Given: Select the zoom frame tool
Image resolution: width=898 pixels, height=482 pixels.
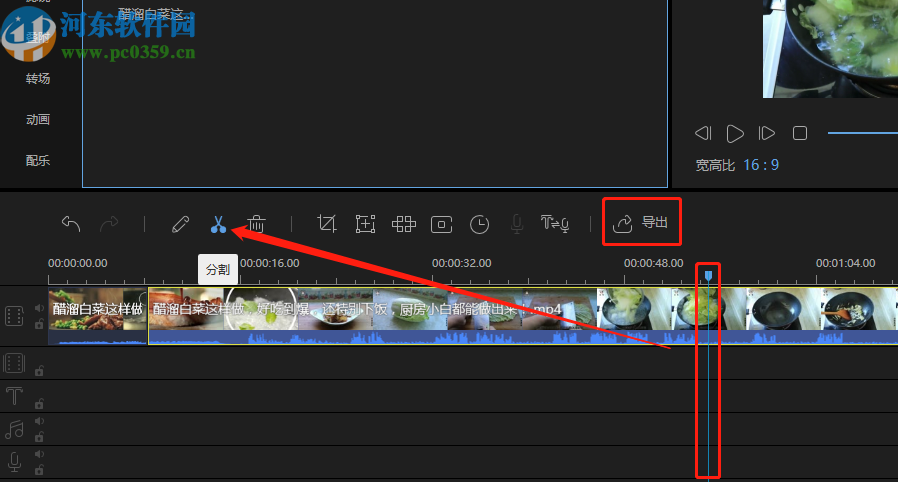Looking at the screenshot, I should coord(365,224).
